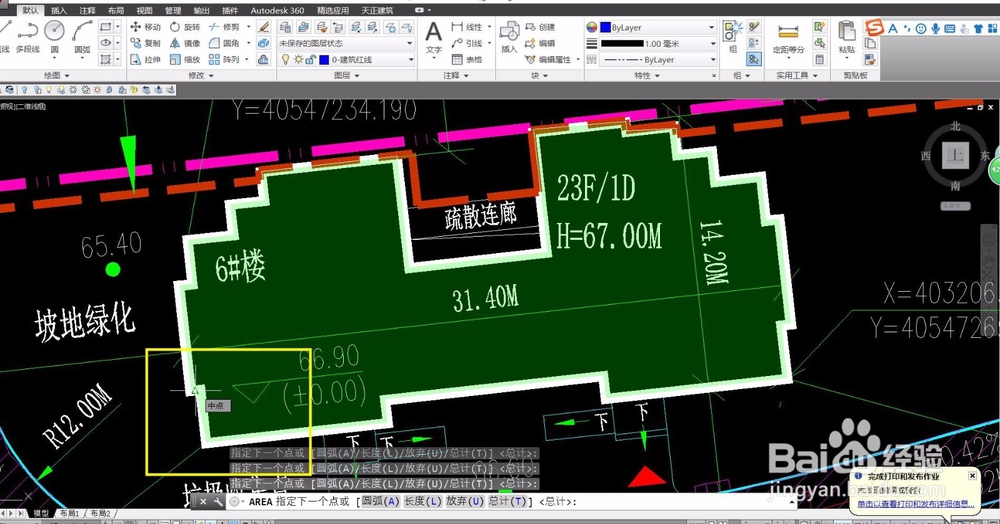Image resolution: width=1000 pixels, height=524 pixels.
Task: Open the 未保存的图层状态 layer state dropdown
Action: click(x=346, y=43)
